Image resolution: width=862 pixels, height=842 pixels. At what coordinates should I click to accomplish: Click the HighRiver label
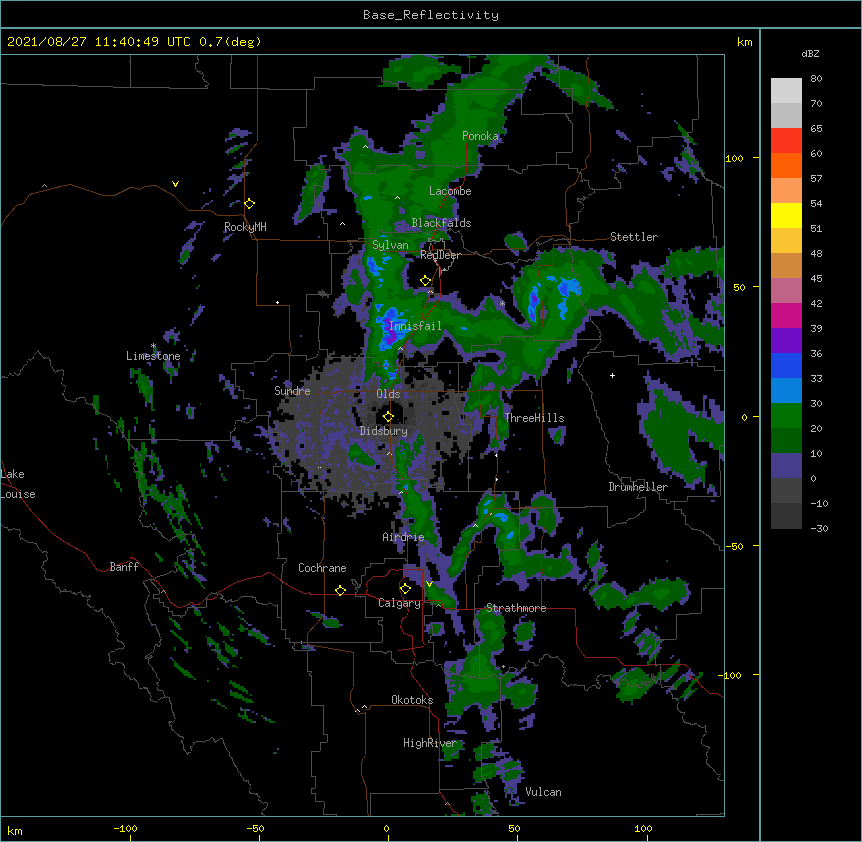[430, 743]
